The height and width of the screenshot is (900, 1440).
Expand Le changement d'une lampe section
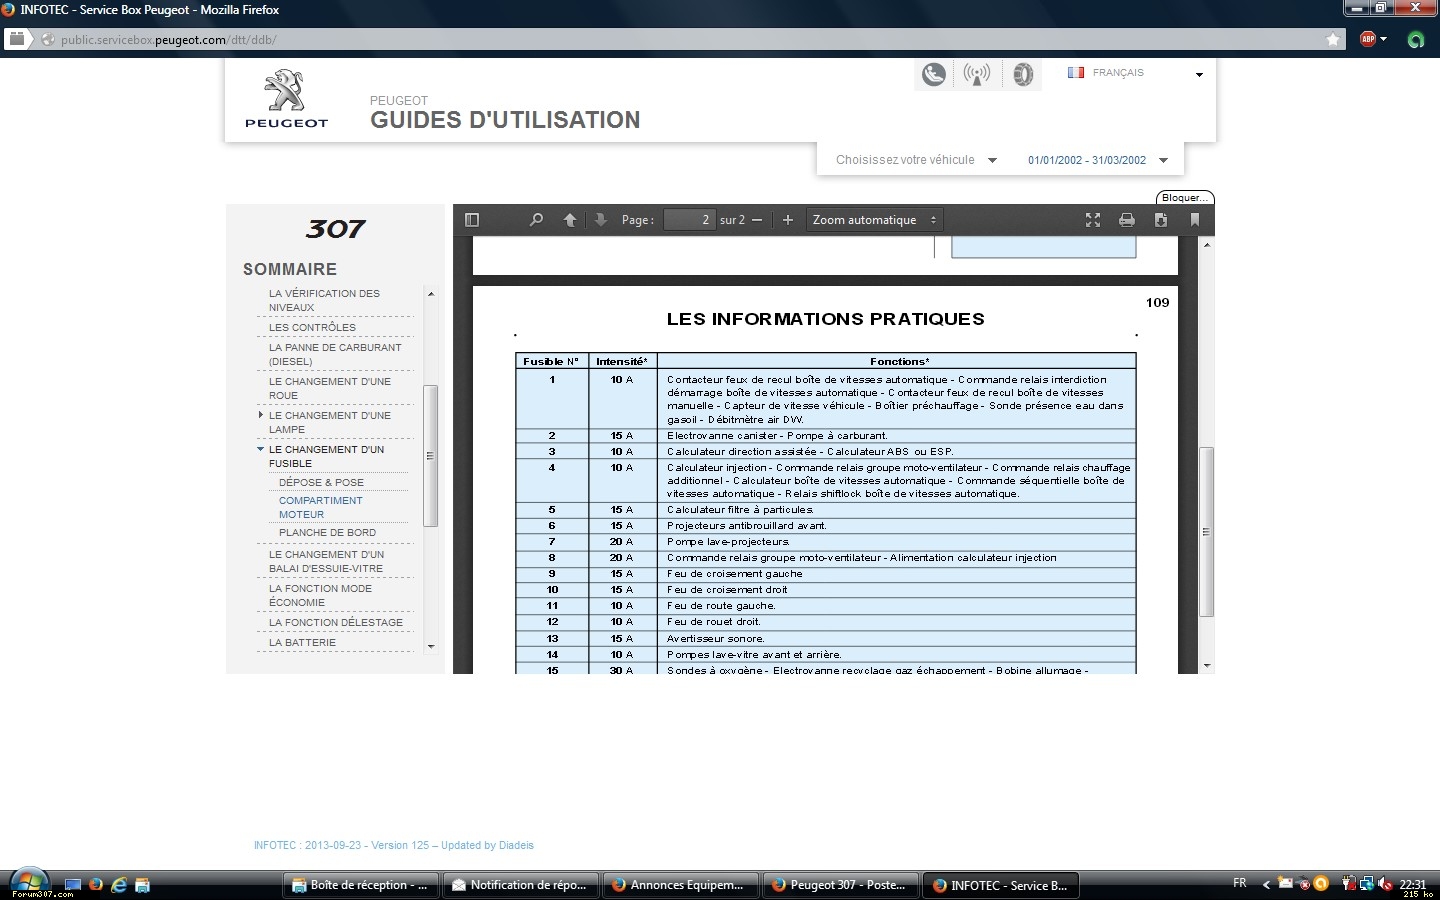(x=261, y=415)
